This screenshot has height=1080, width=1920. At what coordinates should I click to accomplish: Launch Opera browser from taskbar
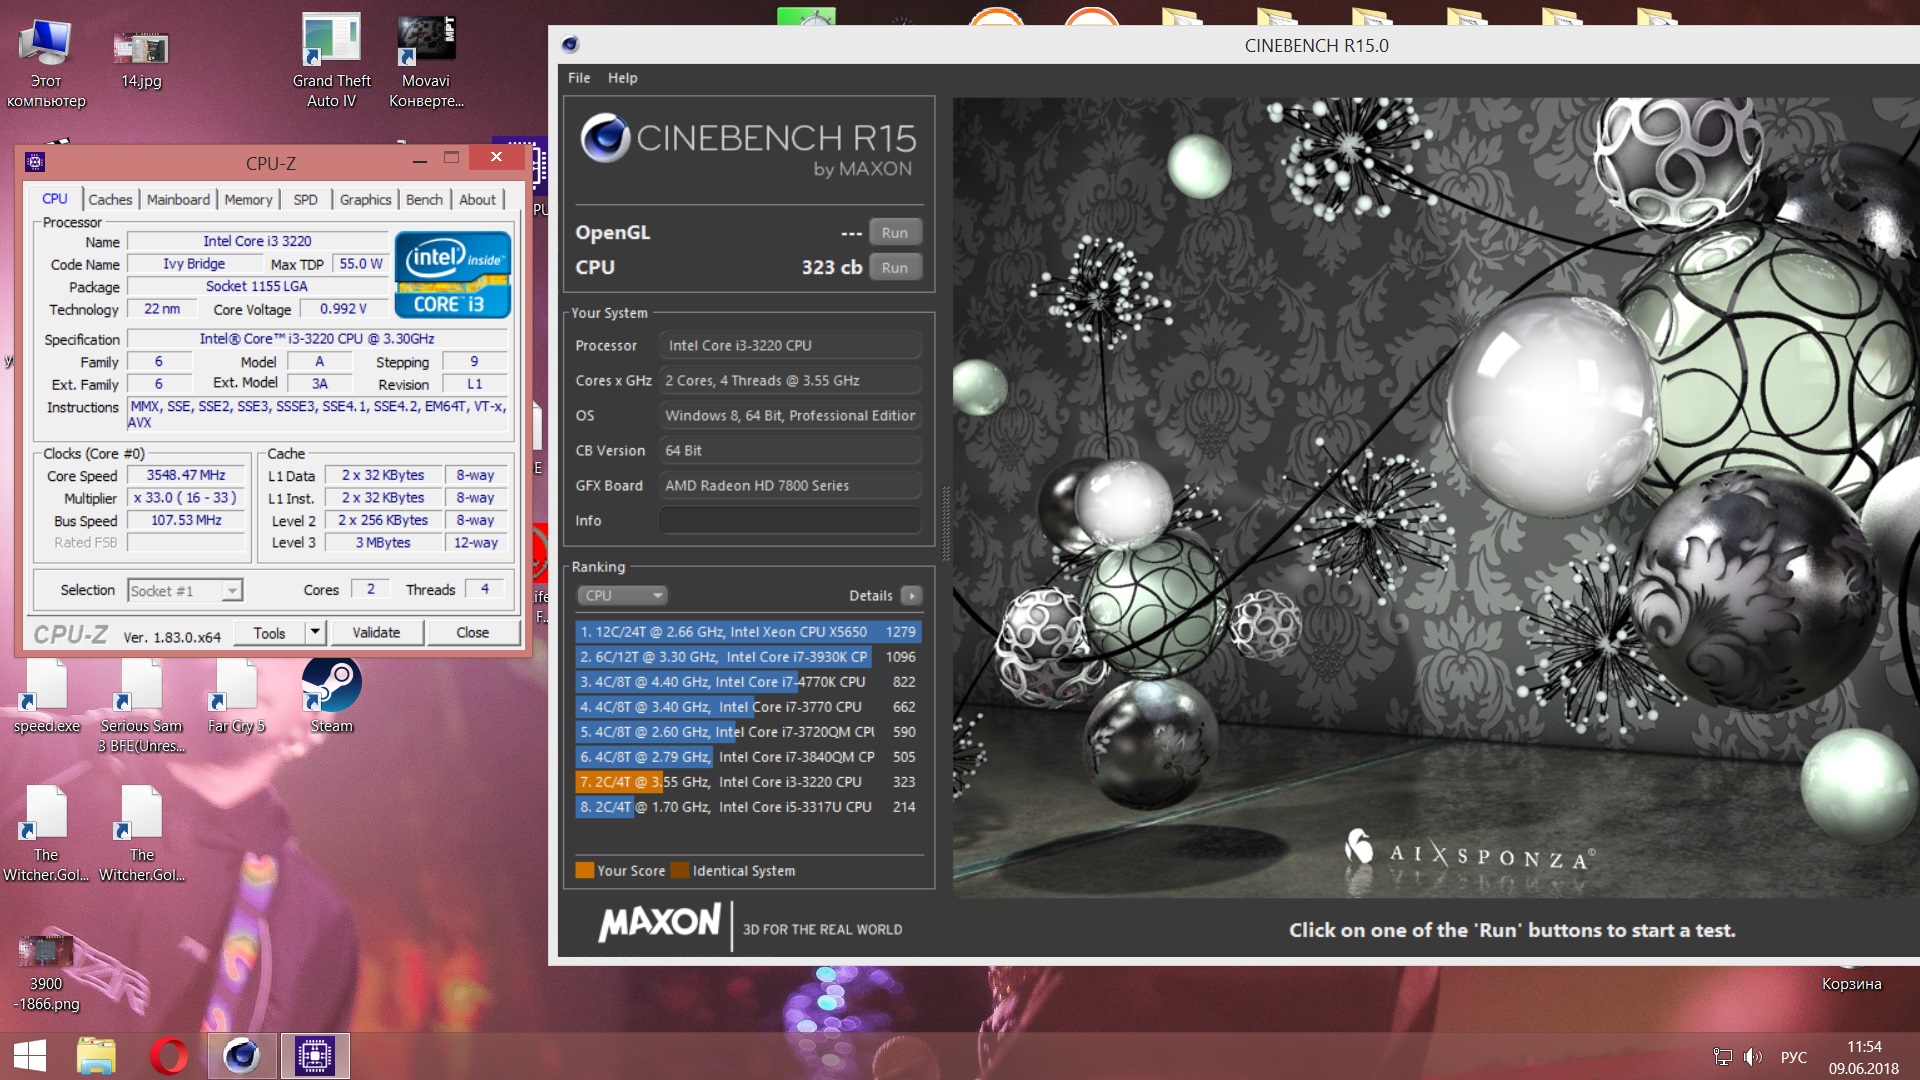(x=169, y=1056)
